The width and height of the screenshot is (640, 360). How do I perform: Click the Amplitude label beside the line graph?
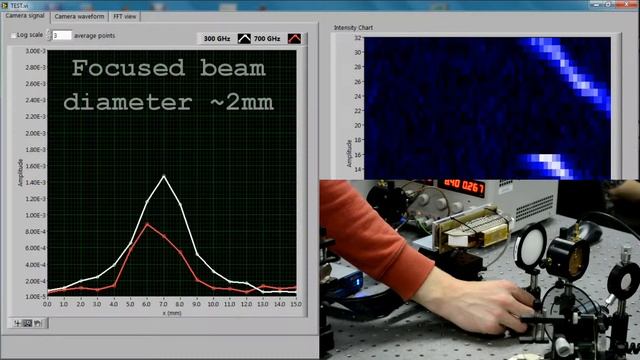(20, 173)
